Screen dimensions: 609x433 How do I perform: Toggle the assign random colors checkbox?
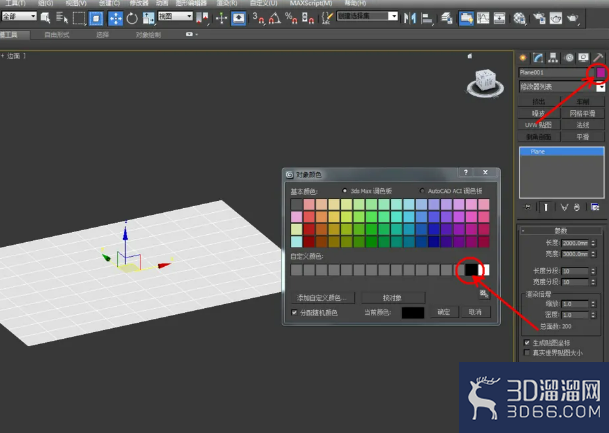pyautogui.click(x=294, y=312)
